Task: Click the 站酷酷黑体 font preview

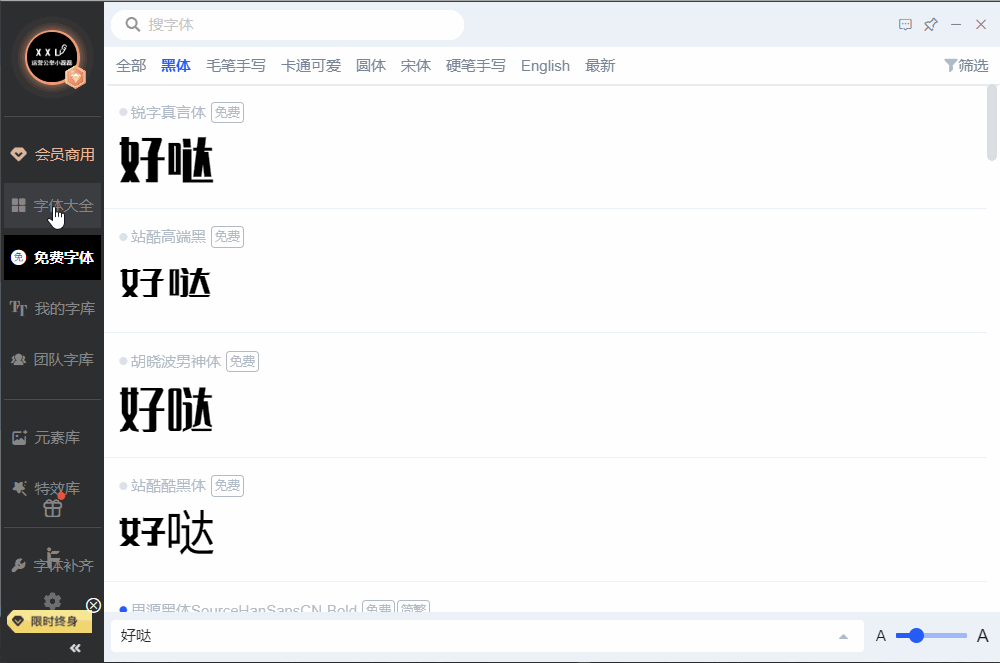Action: (x=166, y=532)
